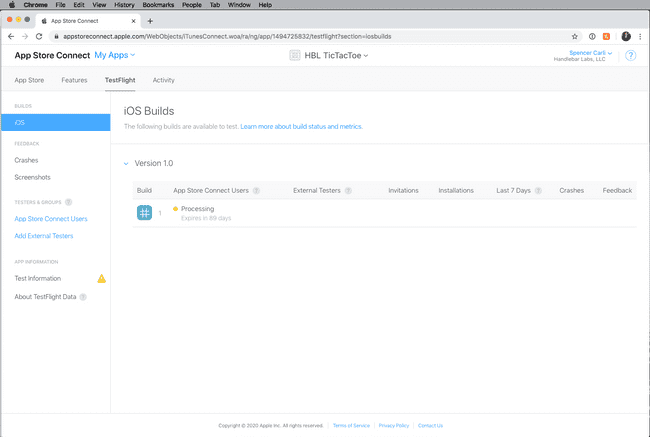
Task: Bookmark page with the star icon
Action: [x=575, y=36]
